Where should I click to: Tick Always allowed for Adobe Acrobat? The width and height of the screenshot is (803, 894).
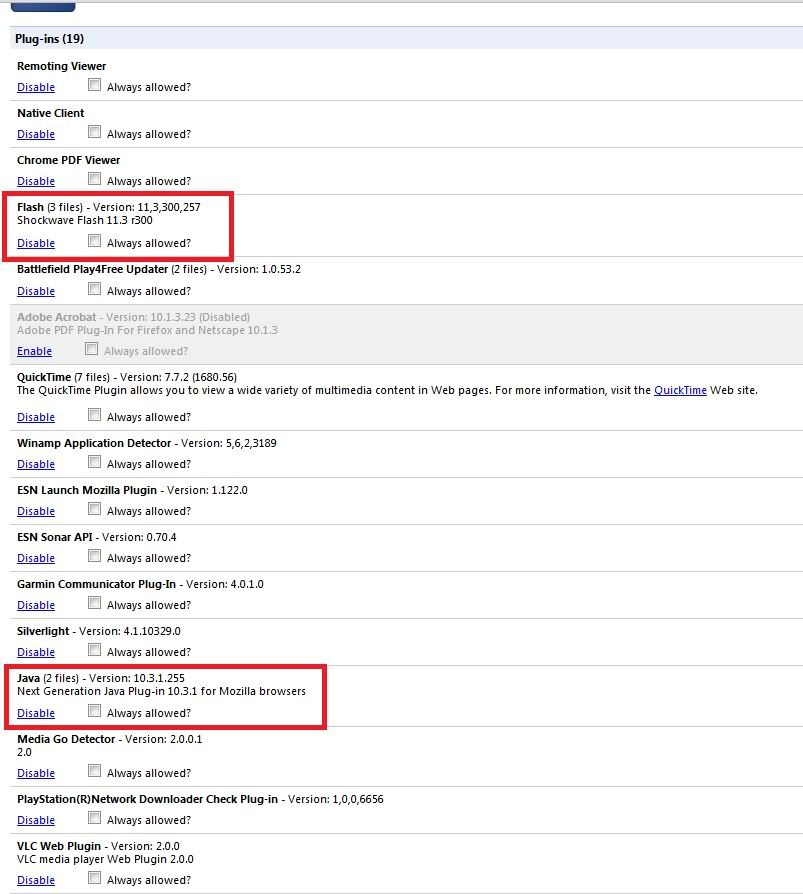click(x=91, y=349)
